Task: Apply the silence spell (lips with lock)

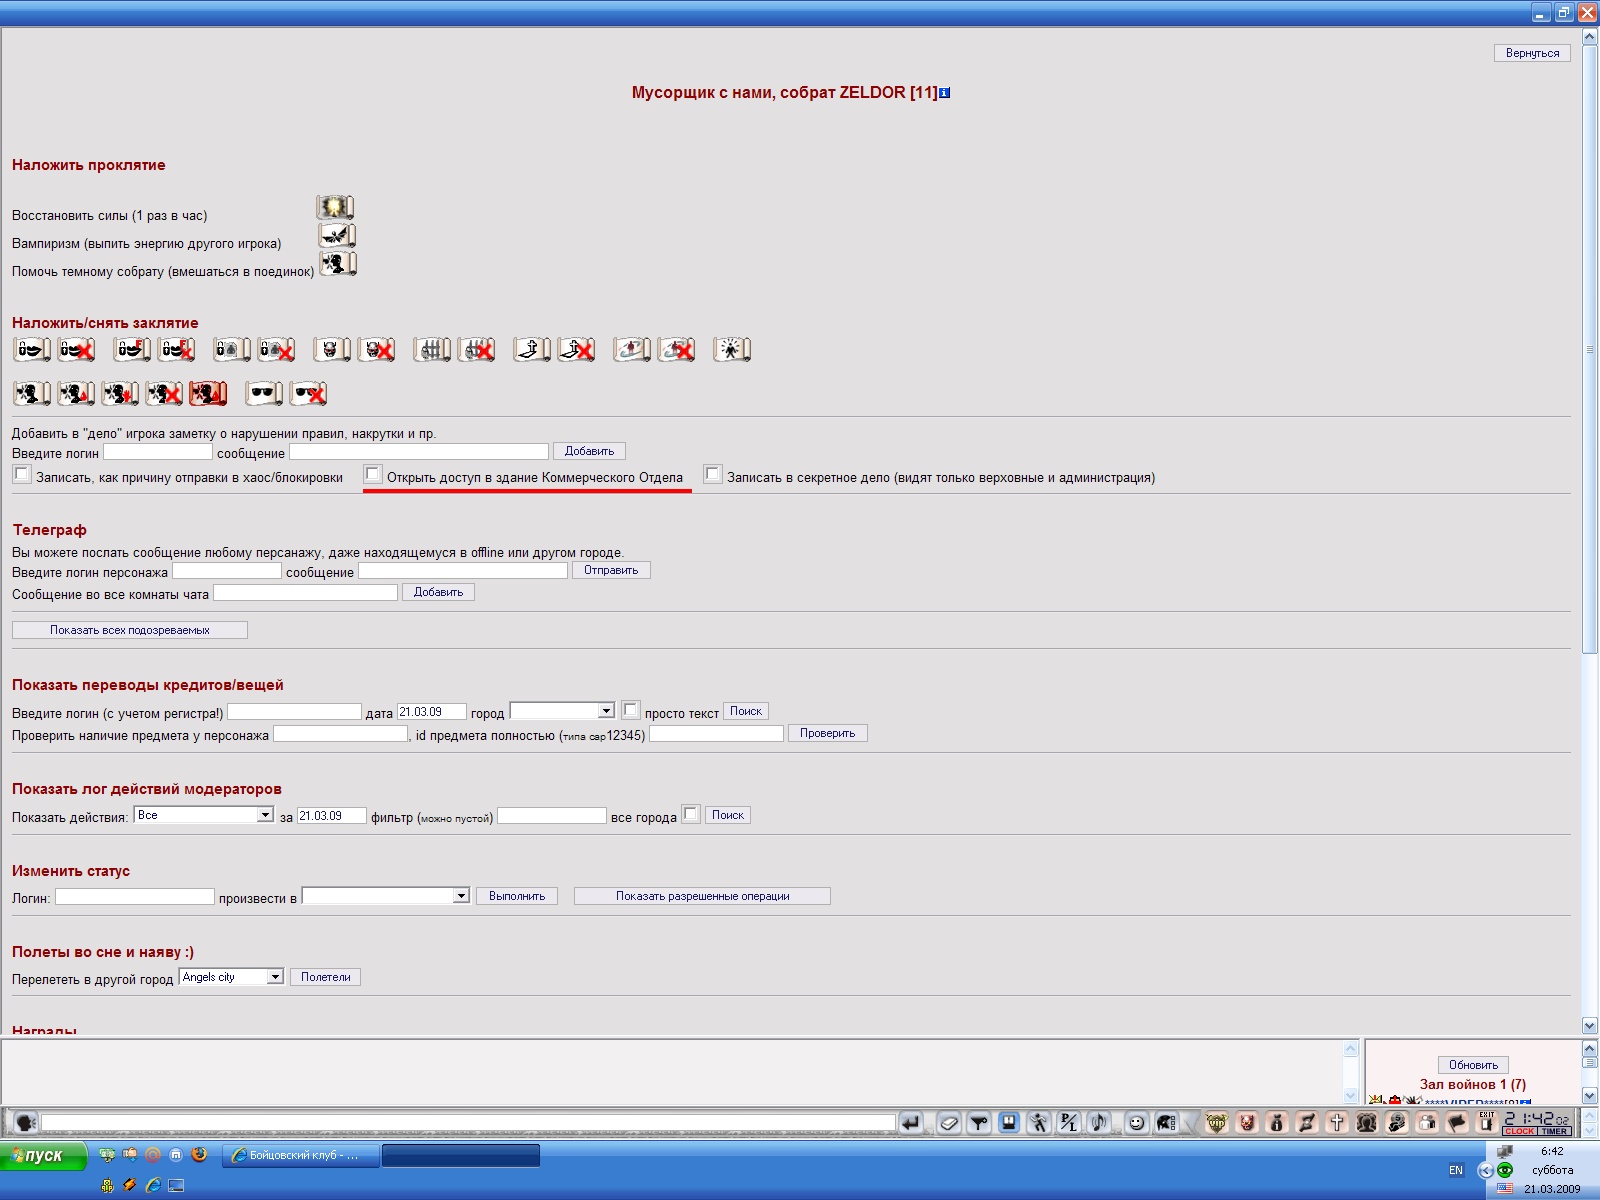Action: (x=32, y=350)
